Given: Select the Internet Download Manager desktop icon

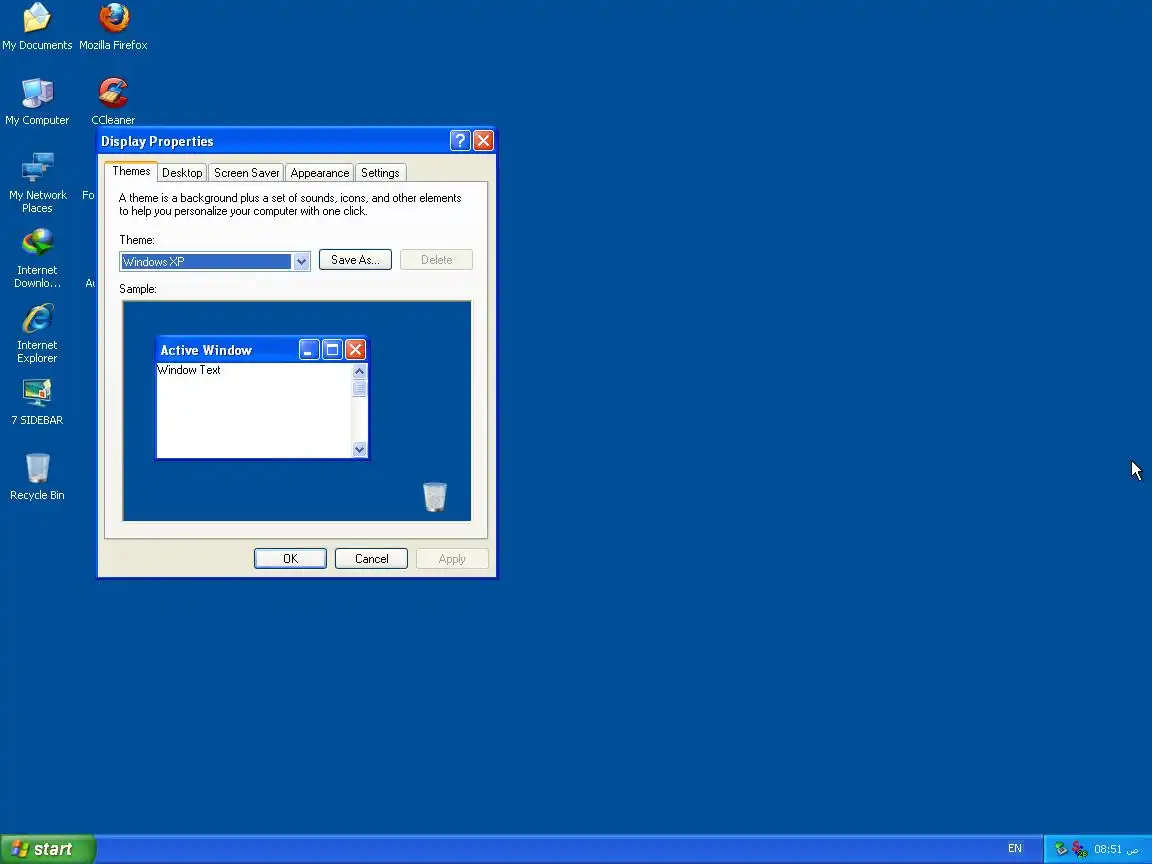Looking at the screenshot, I should click(37, 257).
